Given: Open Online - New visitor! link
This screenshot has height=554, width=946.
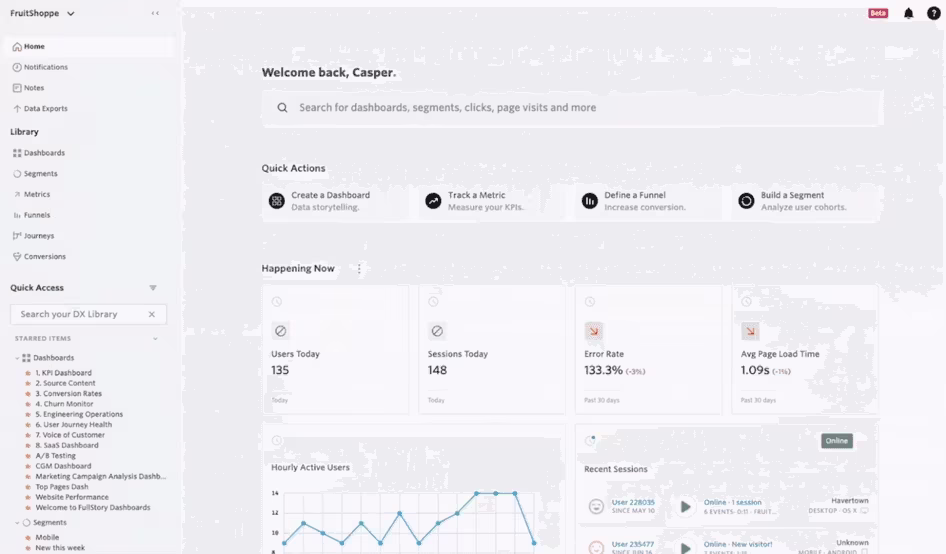Looking at the screenshot, I should [738, 544].
